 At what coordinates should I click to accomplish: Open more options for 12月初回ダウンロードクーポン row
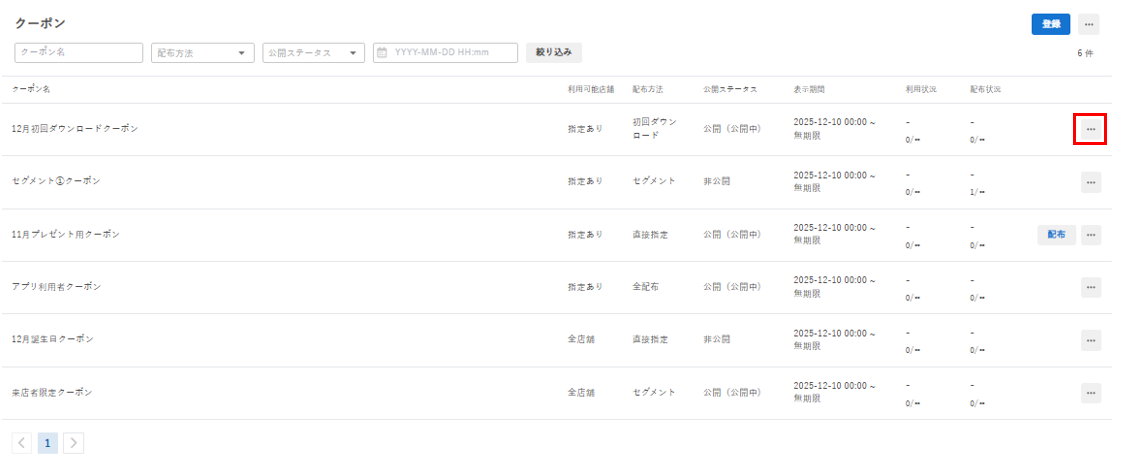click(x=1090, y=129)
